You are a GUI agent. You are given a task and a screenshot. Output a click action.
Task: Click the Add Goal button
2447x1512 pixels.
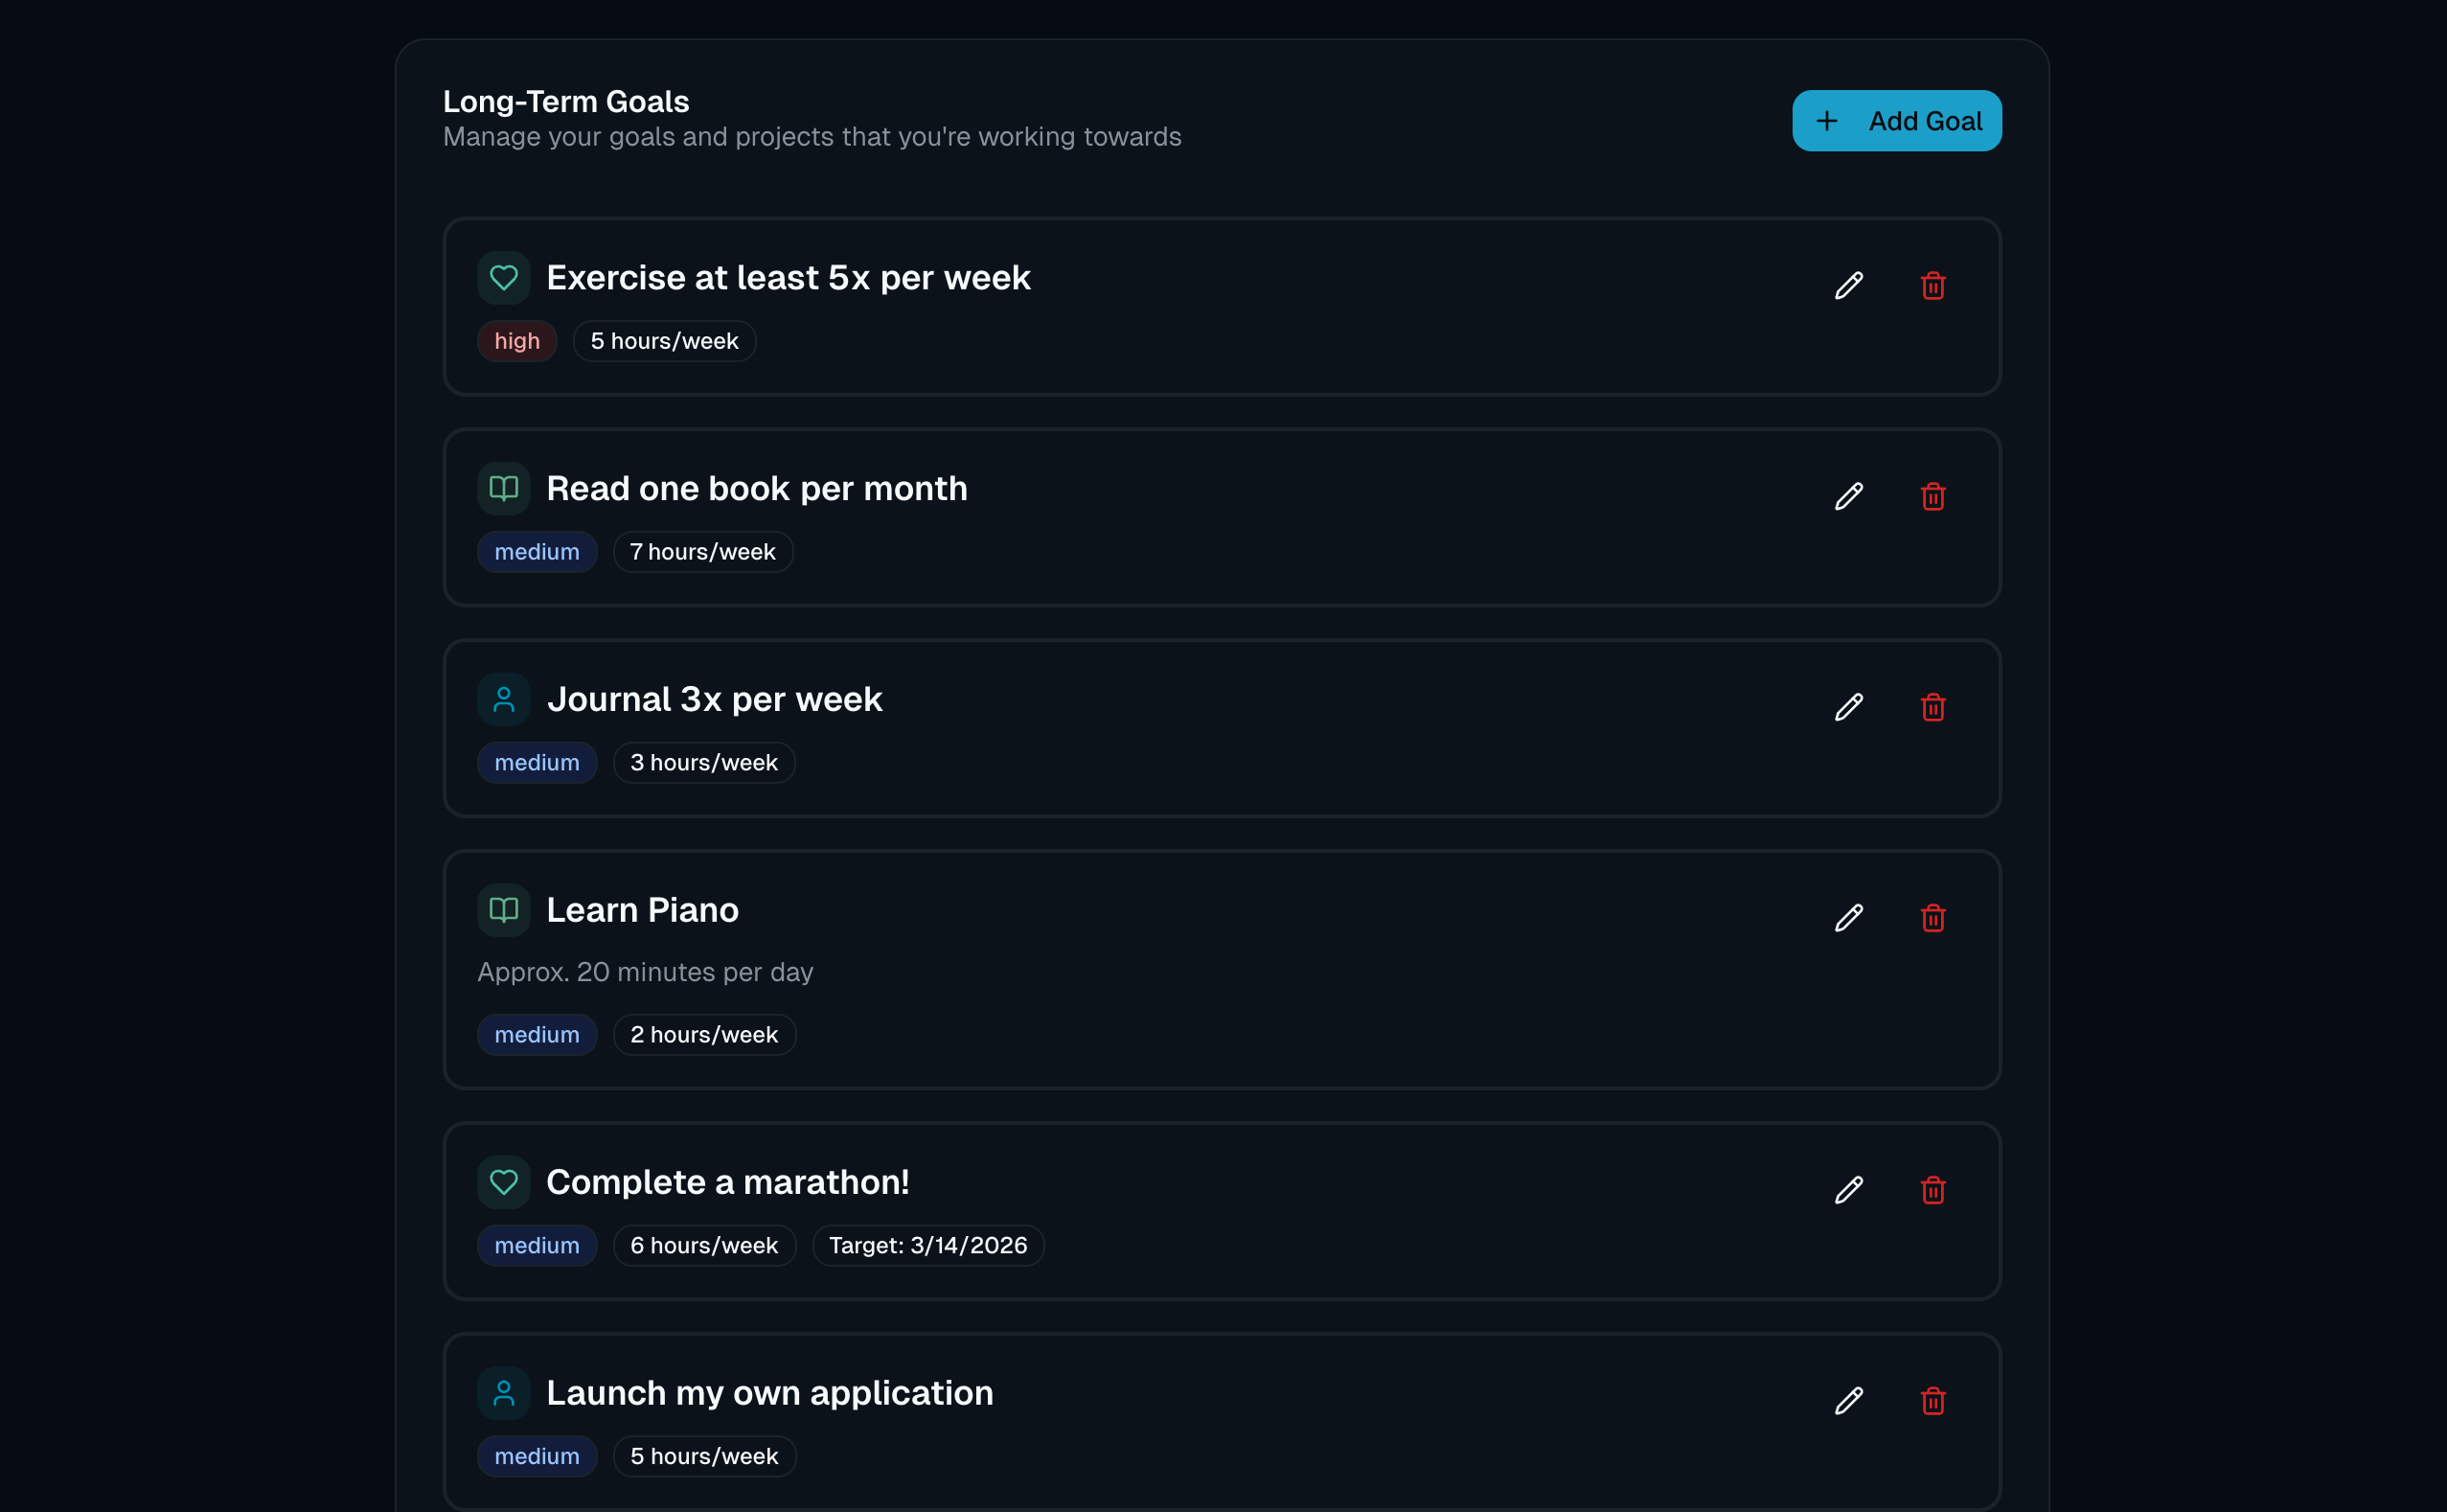(1896, 121)
